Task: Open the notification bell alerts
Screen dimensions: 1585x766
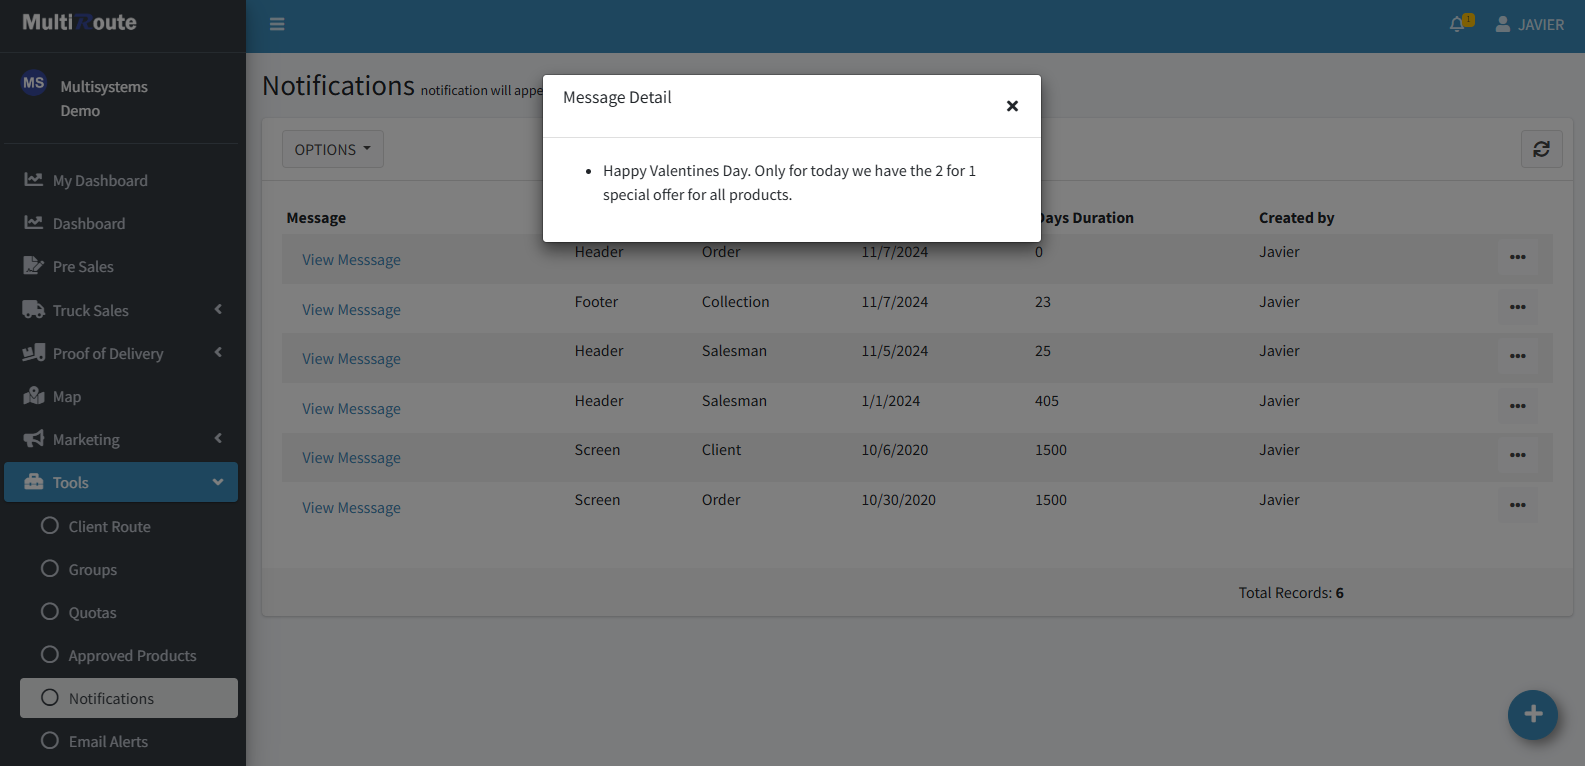Action: tap(1459, 24)
